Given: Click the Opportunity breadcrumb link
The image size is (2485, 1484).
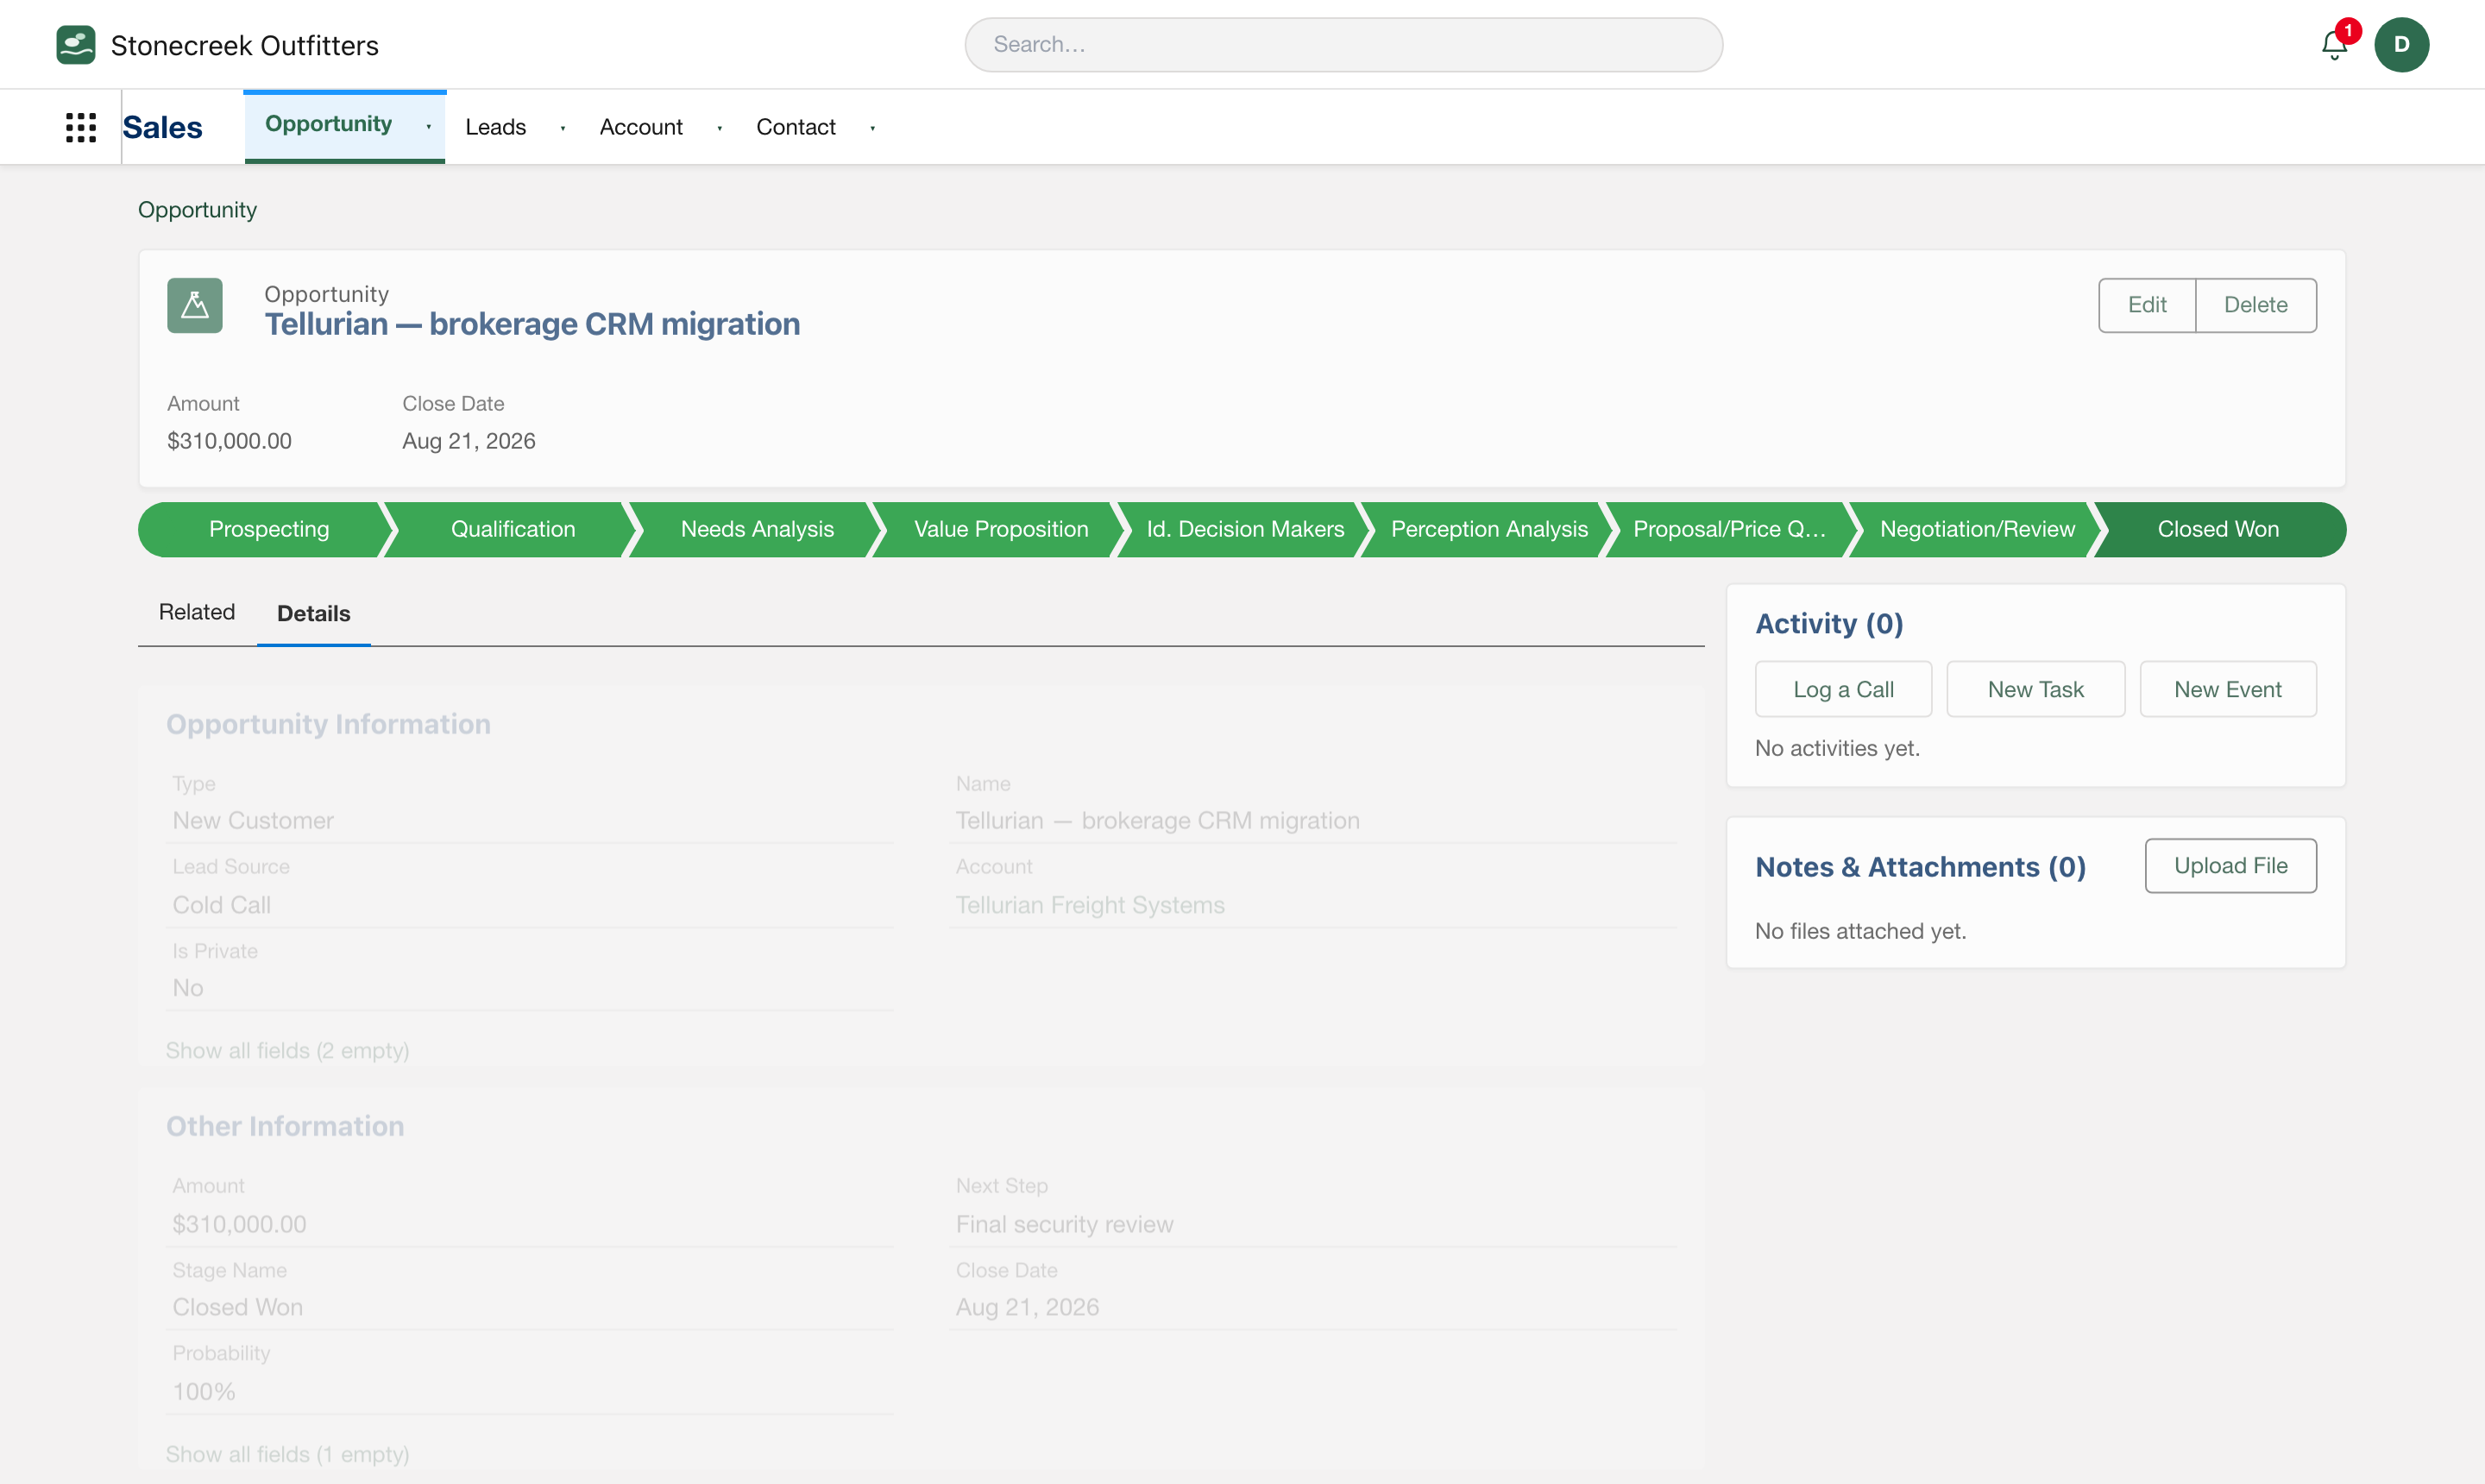Looking at the screenshot, I should 197,210.
